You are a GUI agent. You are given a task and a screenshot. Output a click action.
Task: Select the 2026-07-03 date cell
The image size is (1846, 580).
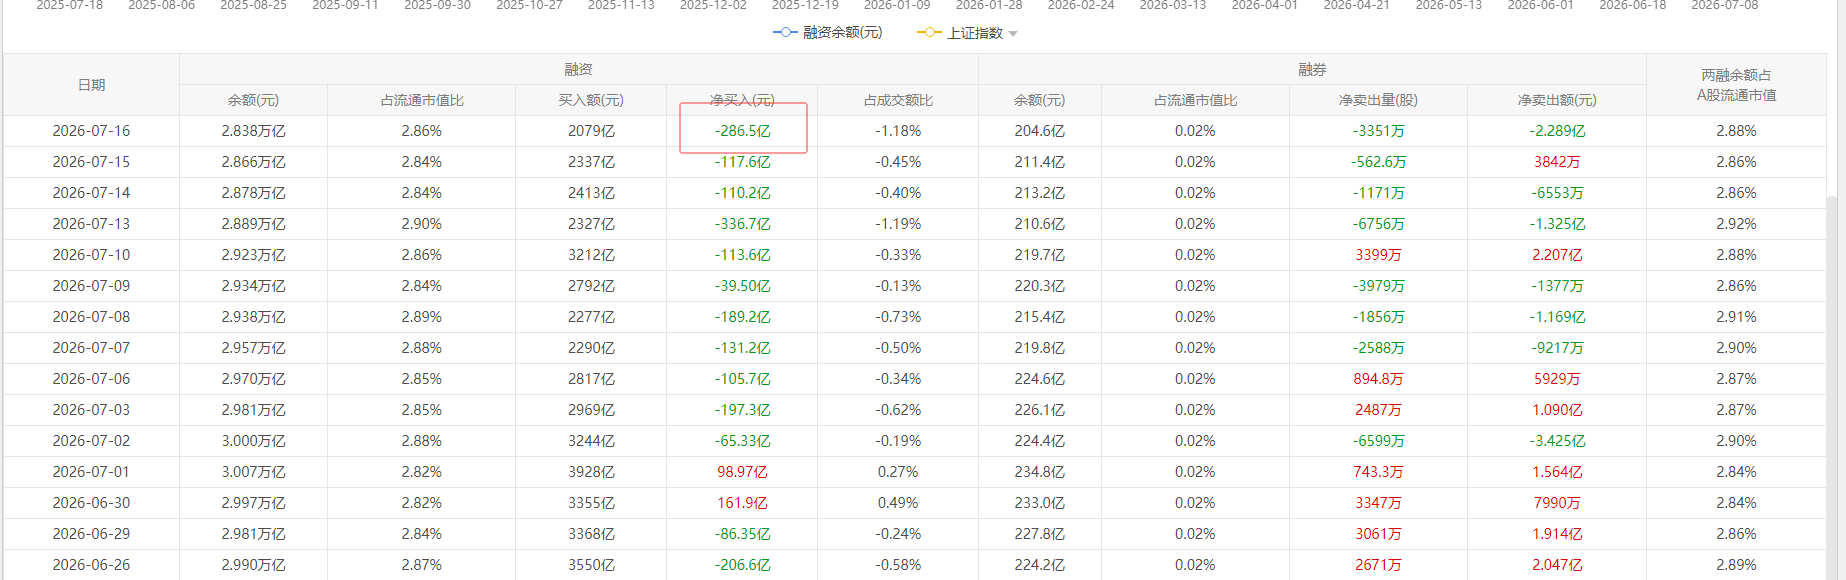91,410
